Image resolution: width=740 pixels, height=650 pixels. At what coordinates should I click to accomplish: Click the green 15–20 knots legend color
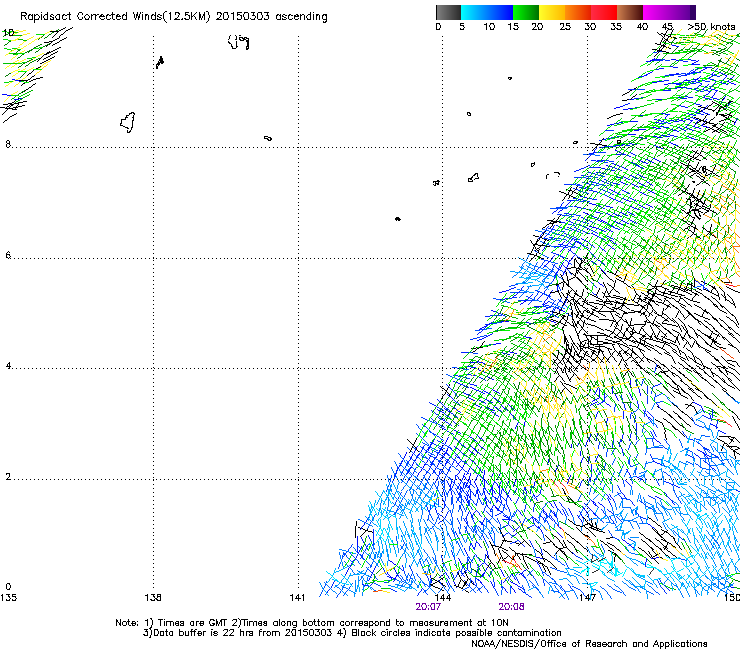point(526,12)
